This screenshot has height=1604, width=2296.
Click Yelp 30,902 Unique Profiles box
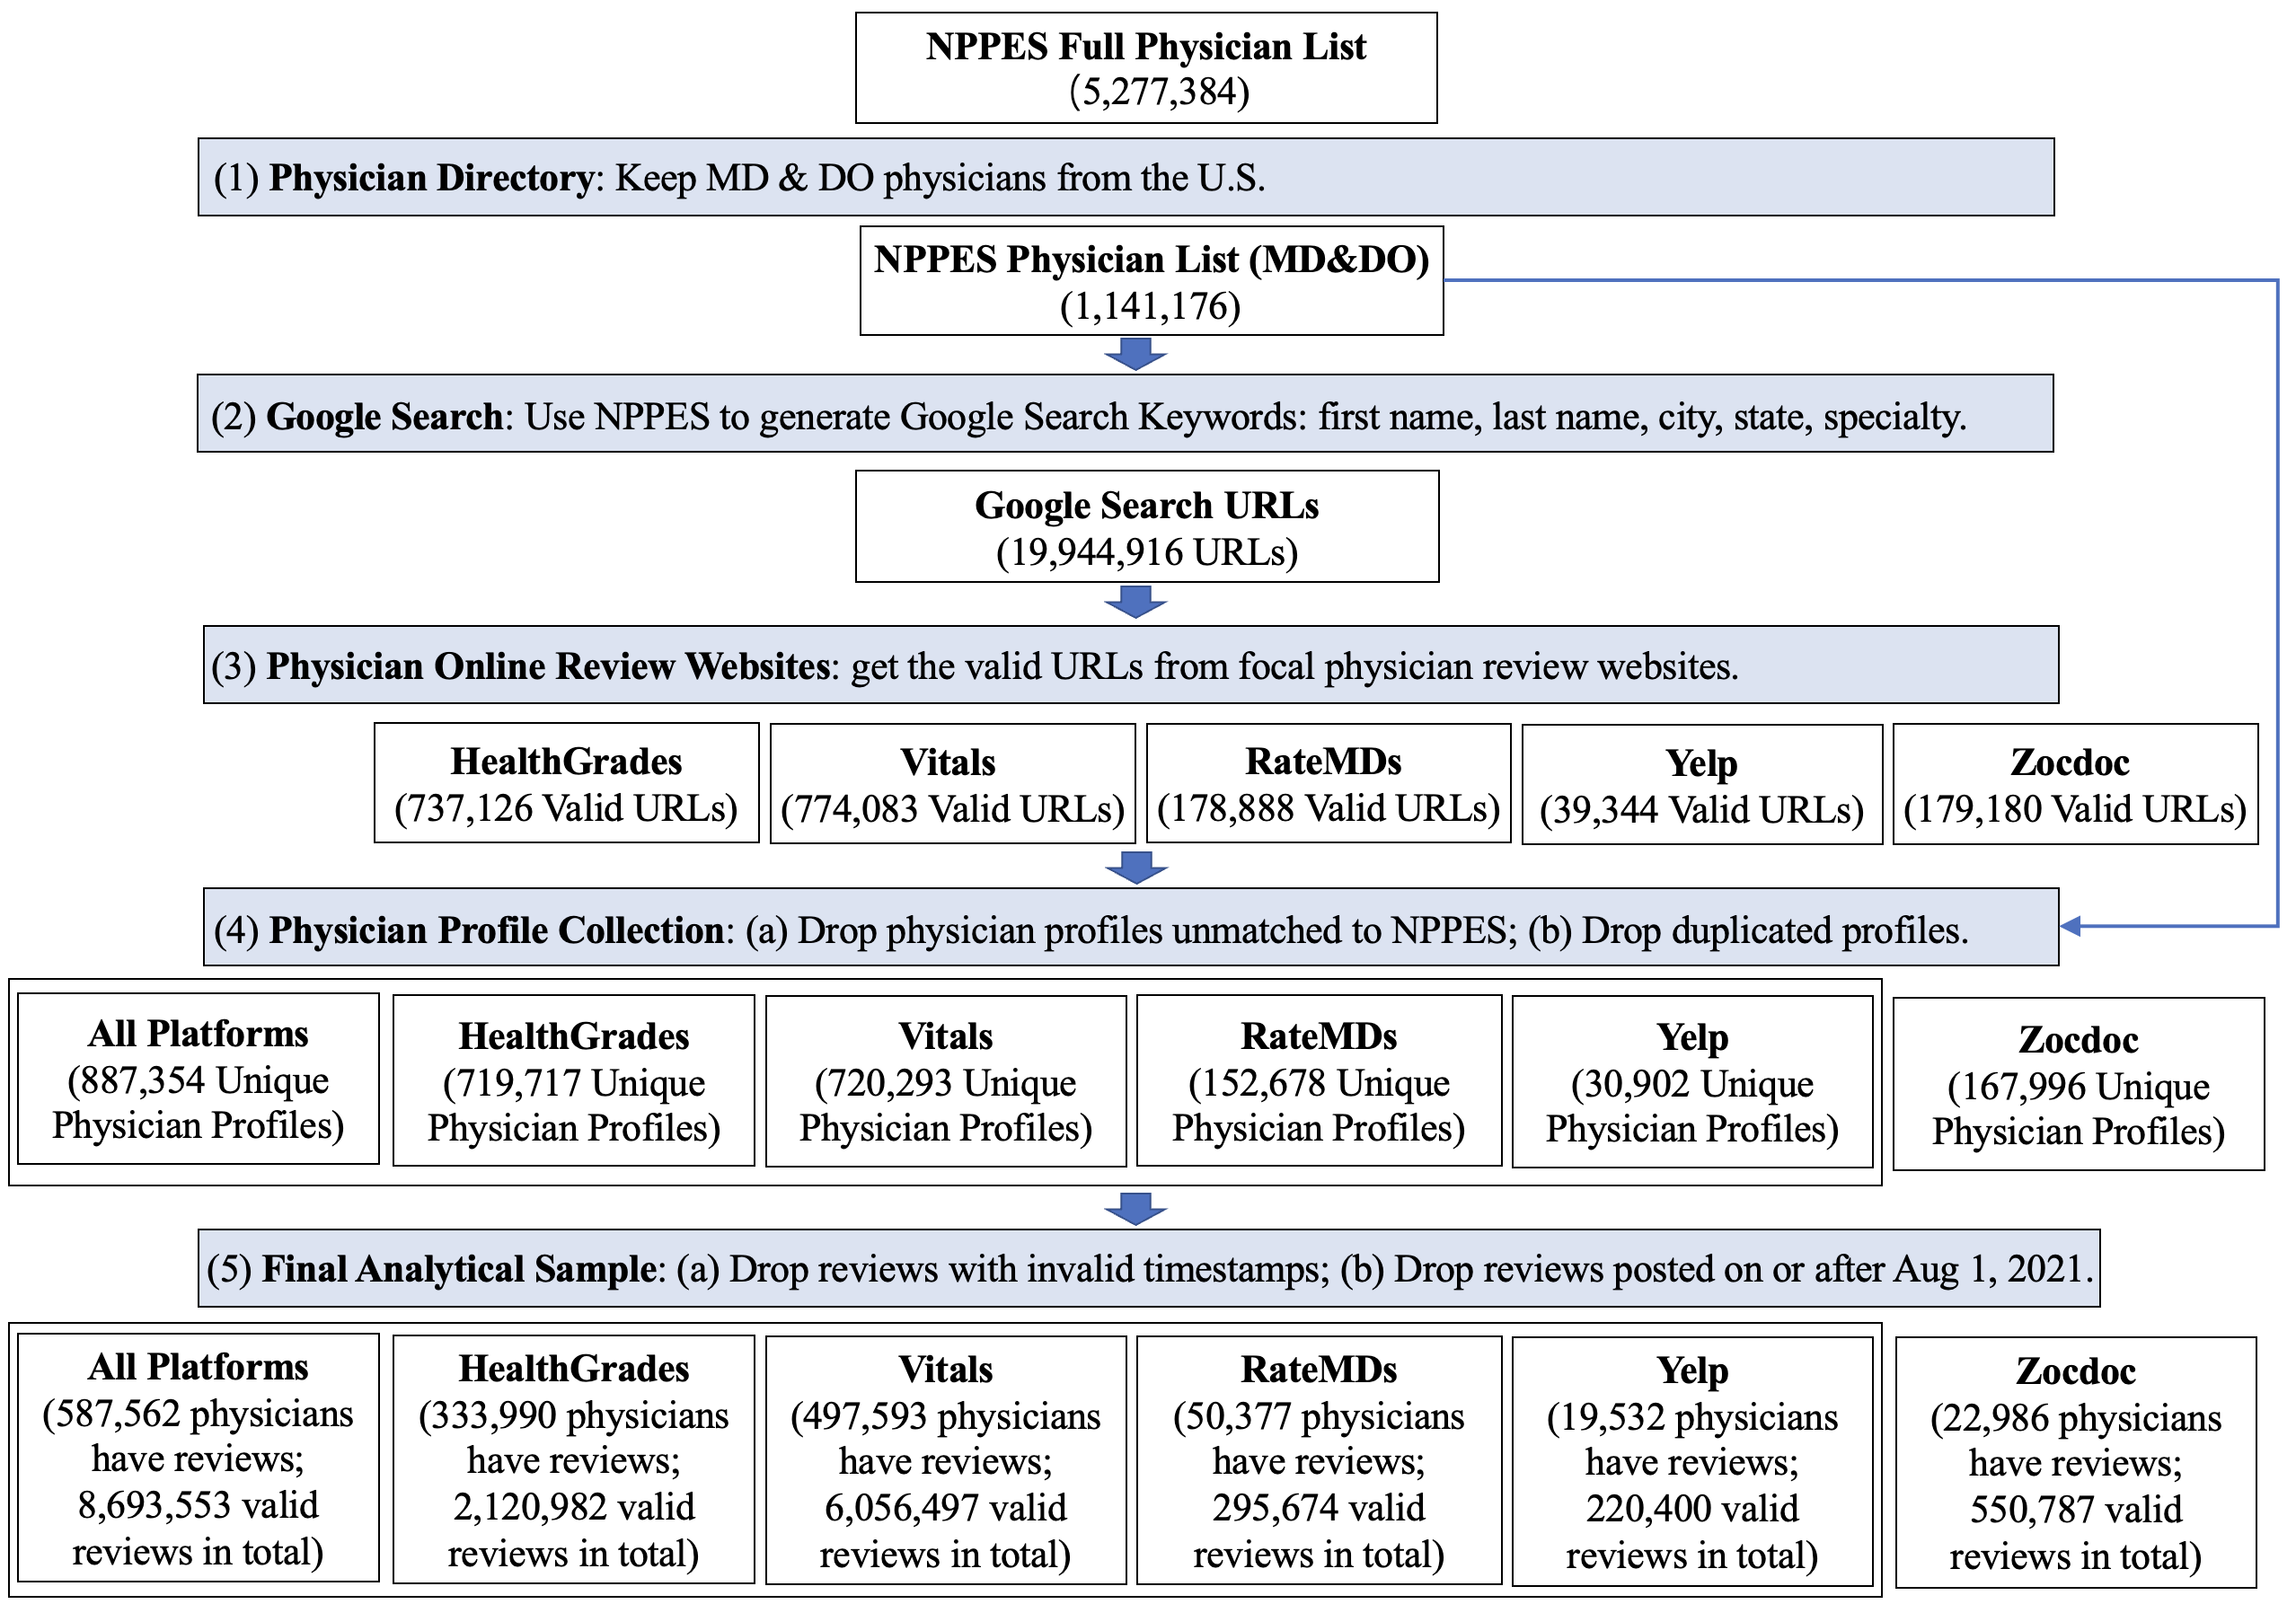1692,1082
